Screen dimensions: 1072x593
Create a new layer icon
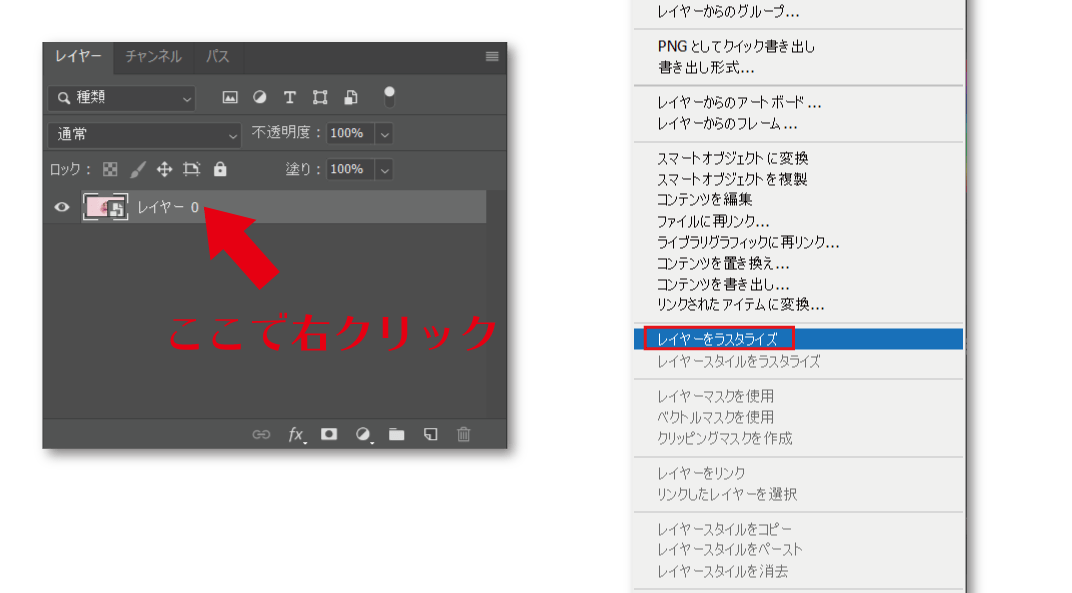click(430, 434)
